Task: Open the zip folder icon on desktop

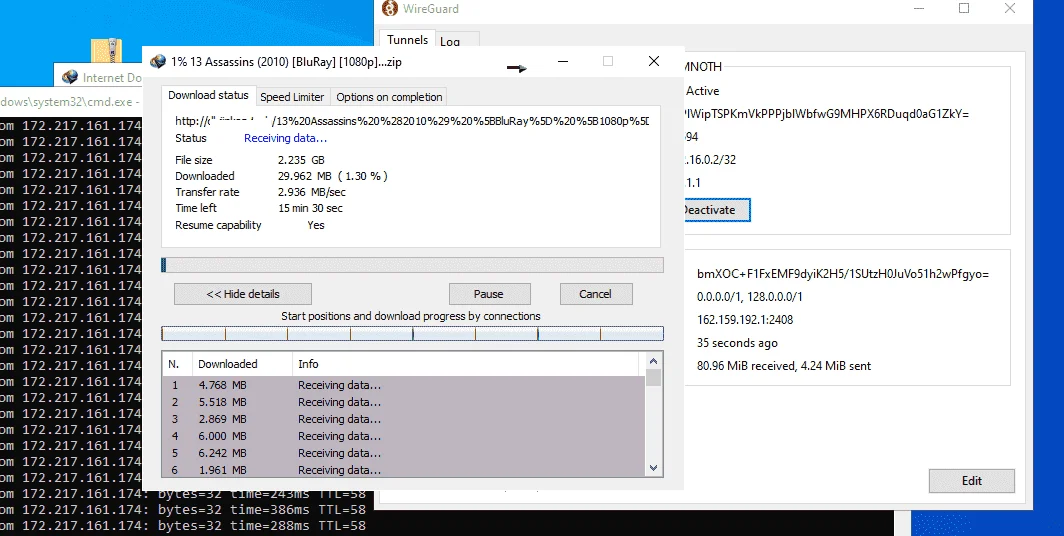Action: tap(106, 52)
